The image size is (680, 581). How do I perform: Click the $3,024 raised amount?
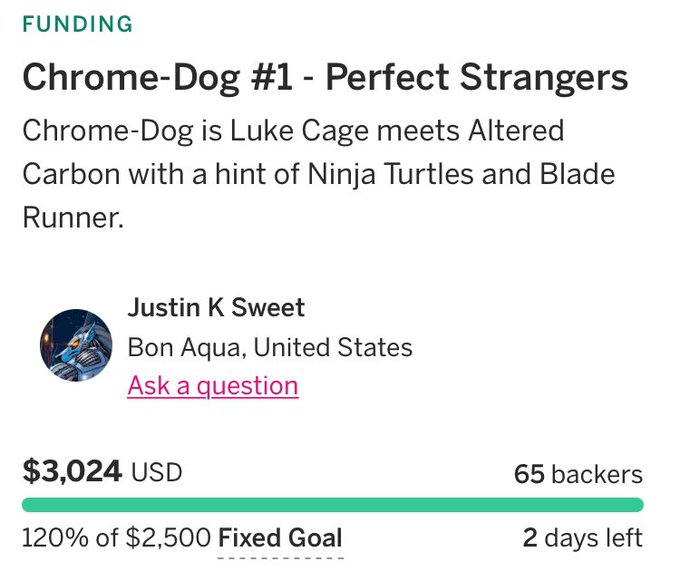point(72,471)
